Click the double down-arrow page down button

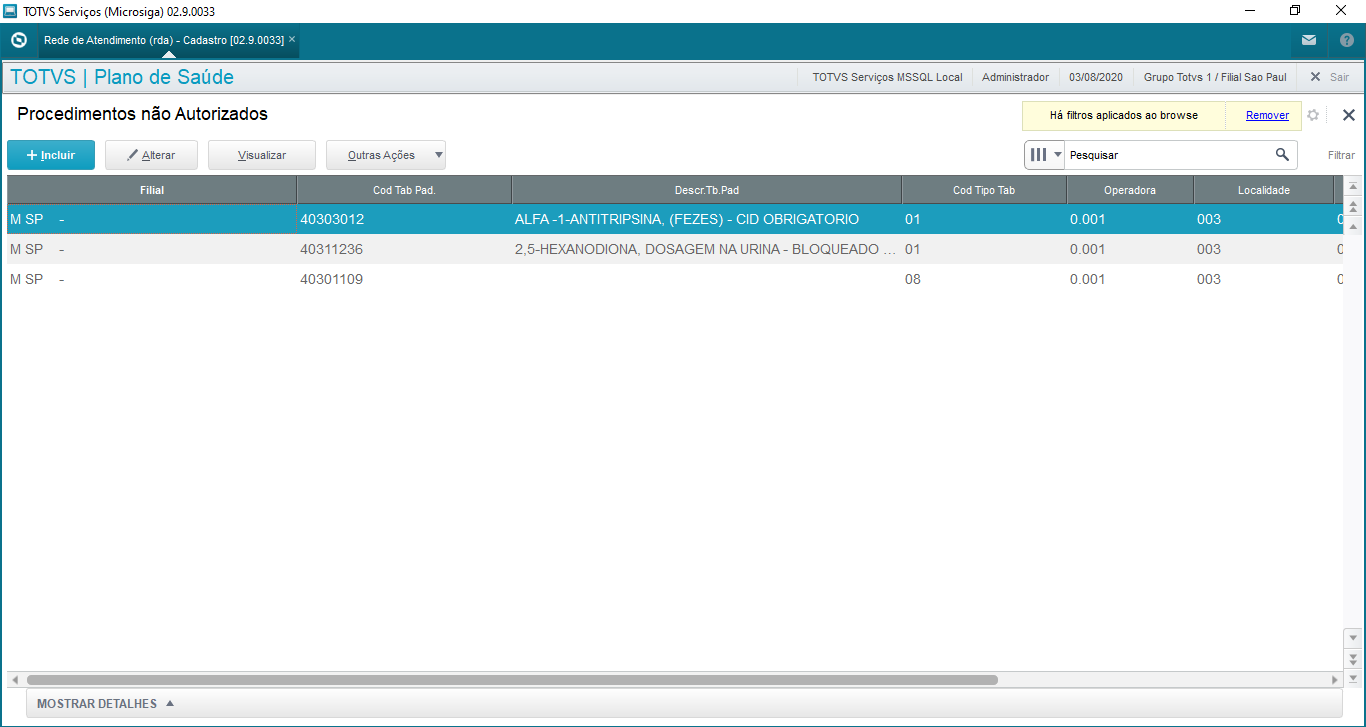click(x=1354, y=658)
